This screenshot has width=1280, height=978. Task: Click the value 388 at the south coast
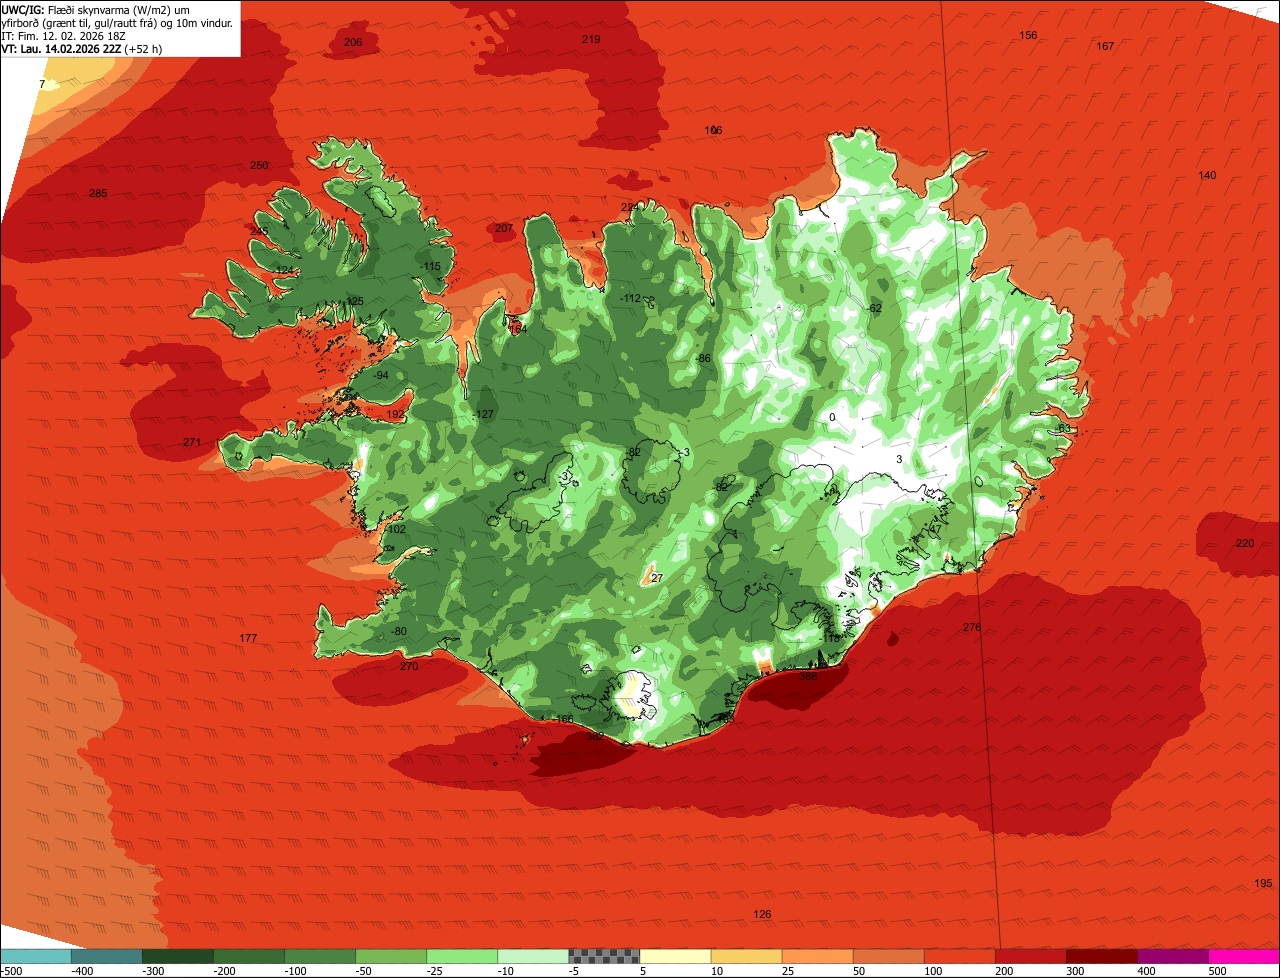coord(808,676)
